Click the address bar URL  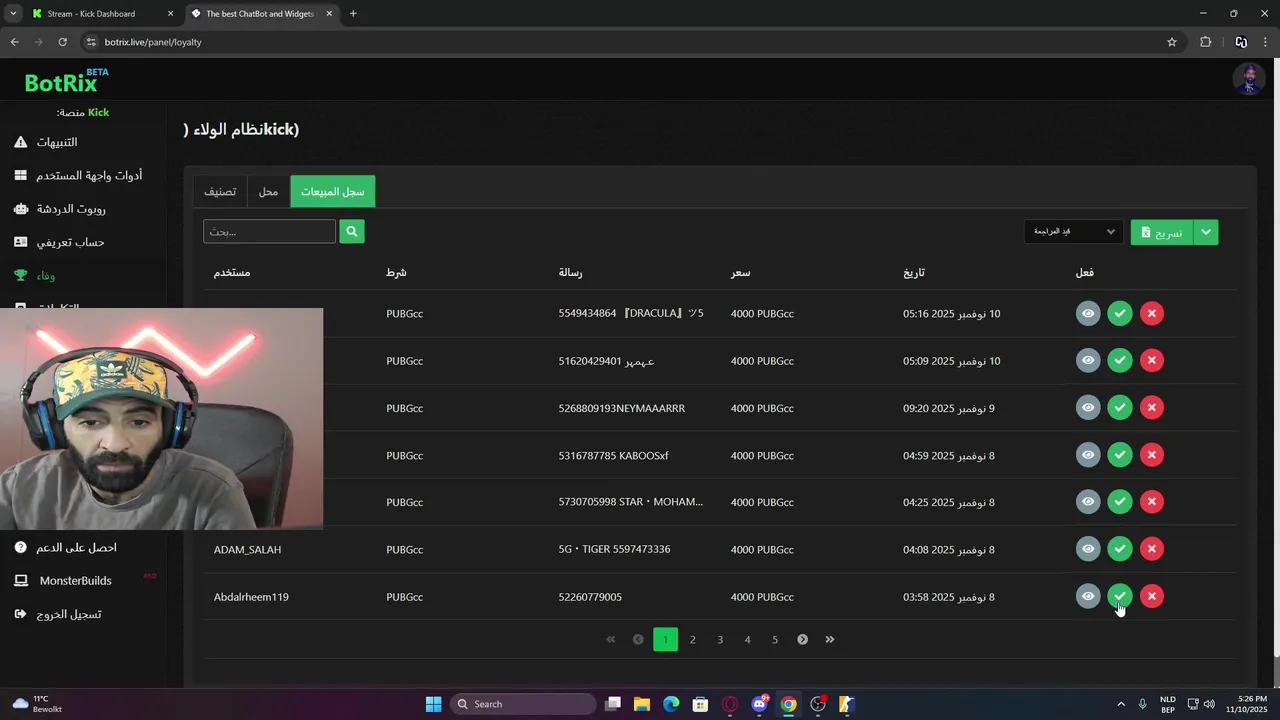153,42
